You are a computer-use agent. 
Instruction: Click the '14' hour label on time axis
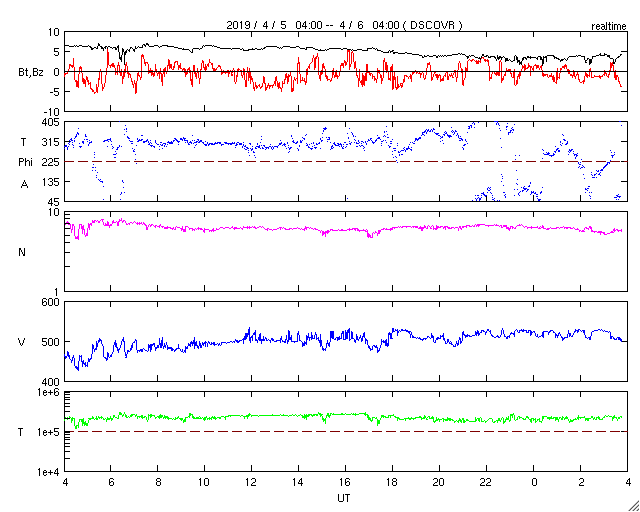298,483
